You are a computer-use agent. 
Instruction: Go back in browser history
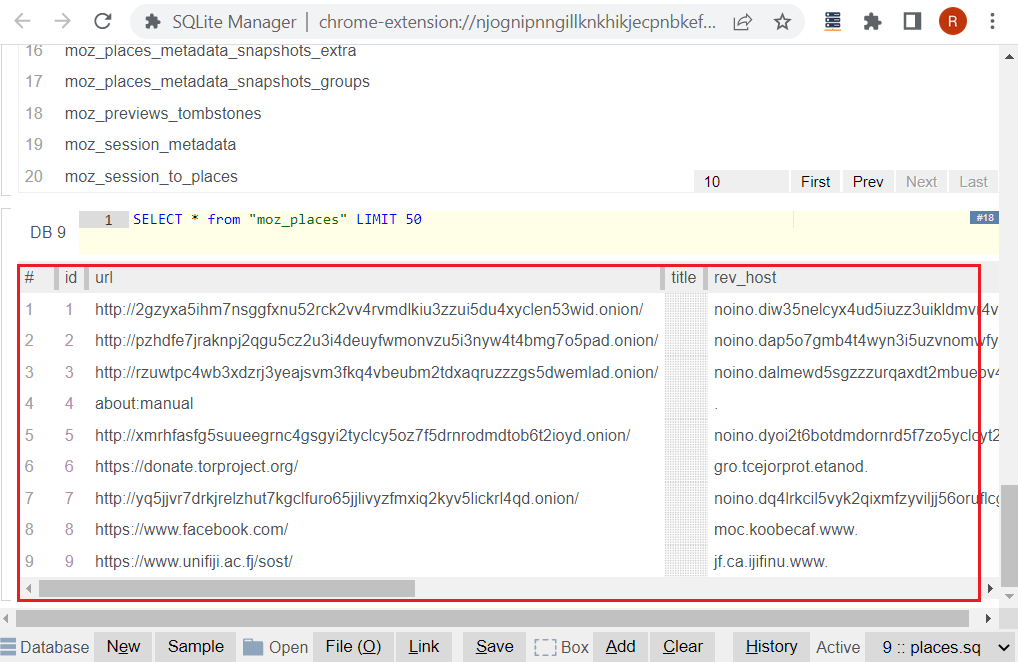point(22,21)
